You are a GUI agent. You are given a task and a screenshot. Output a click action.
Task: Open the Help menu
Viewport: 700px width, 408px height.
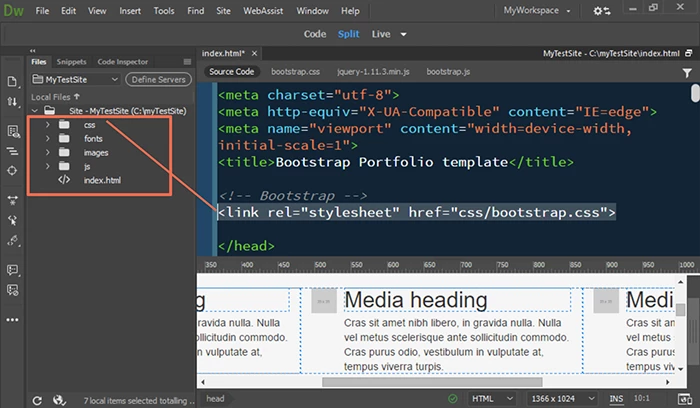350,11
